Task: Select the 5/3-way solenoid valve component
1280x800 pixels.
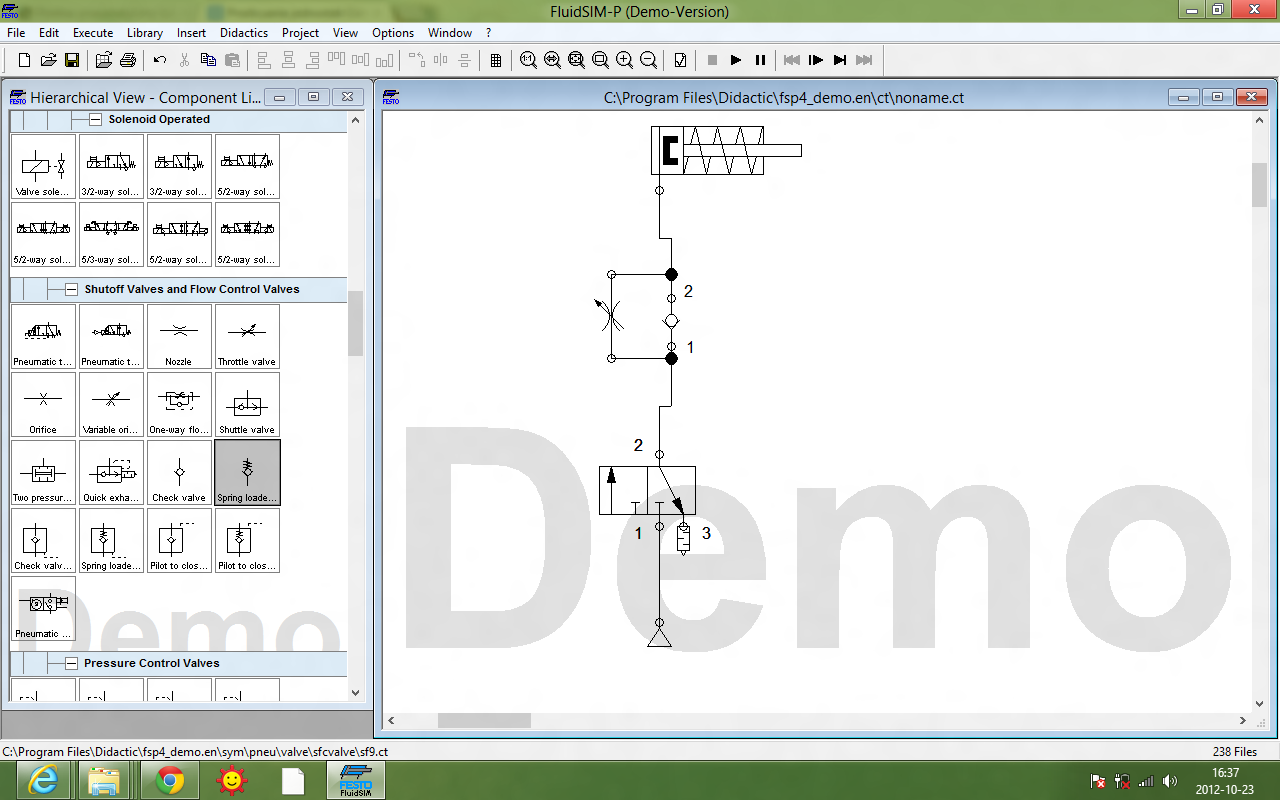Action: click(111, 235)
